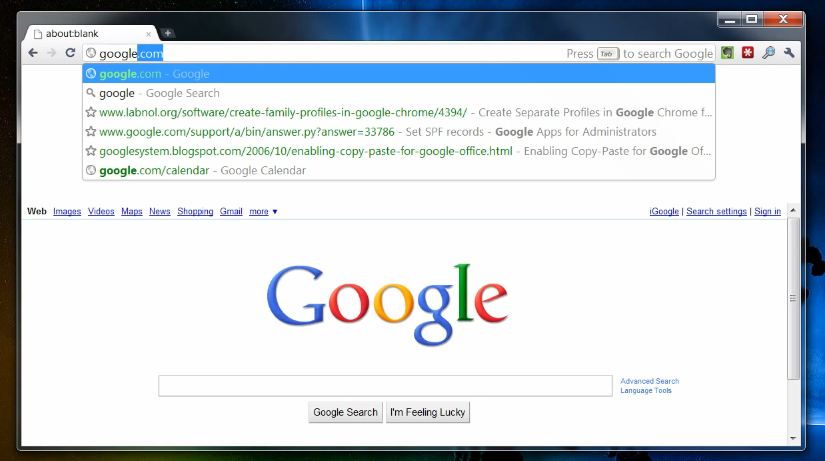
Task: Select the googlesystem.blogspot.com suggestion
Action: [399, 151]
